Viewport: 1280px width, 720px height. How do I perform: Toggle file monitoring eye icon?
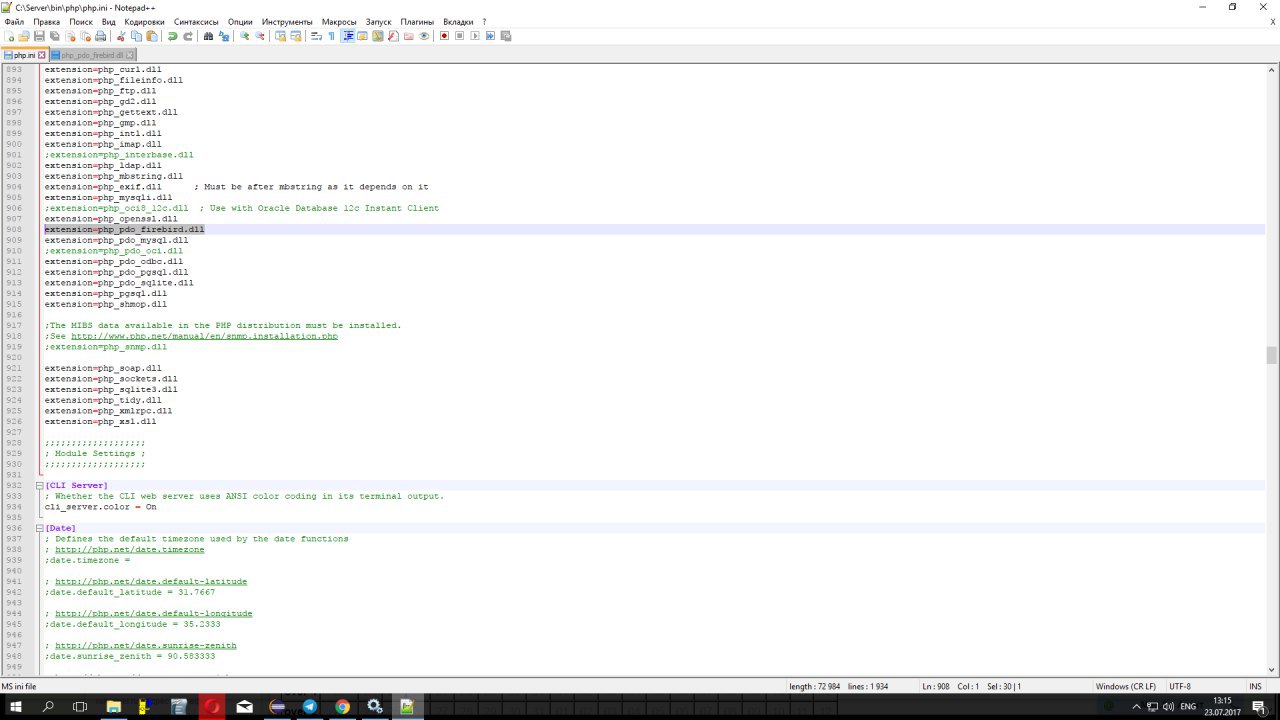tap(424, 36)
